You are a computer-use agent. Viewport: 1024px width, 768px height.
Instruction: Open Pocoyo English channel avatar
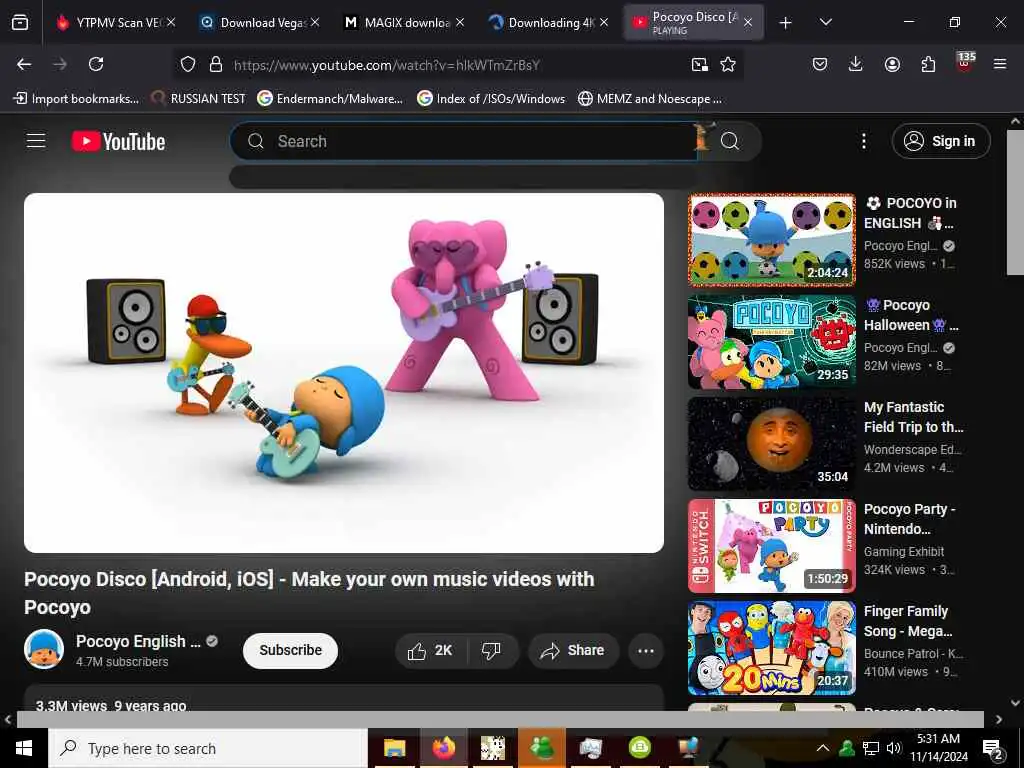[44, 650]
